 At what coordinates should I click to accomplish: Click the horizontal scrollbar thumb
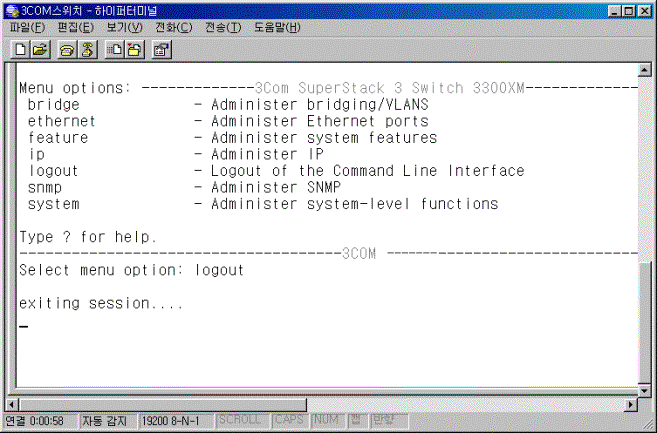point(163,404)
